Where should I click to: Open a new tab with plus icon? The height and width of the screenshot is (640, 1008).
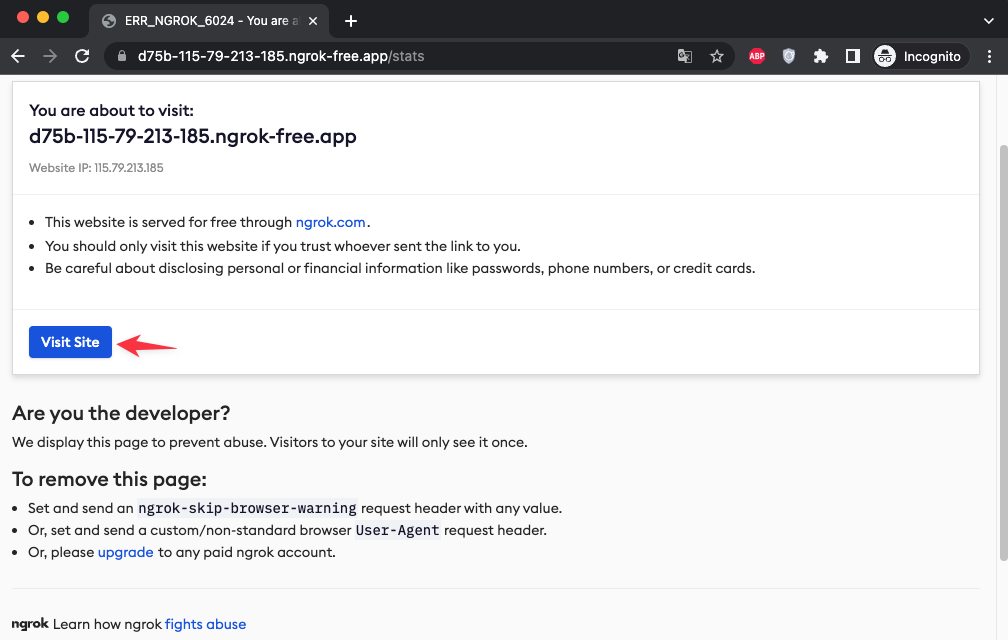[350, 21]
